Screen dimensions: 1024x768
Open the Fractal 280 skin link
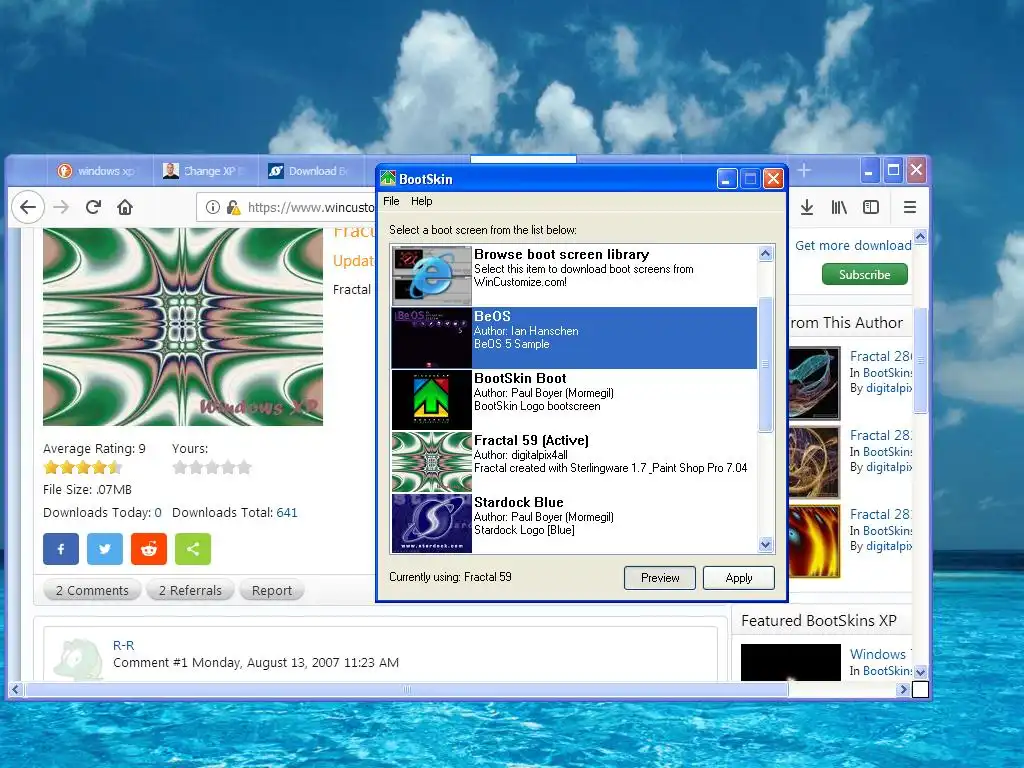click(x=880, y=356)
